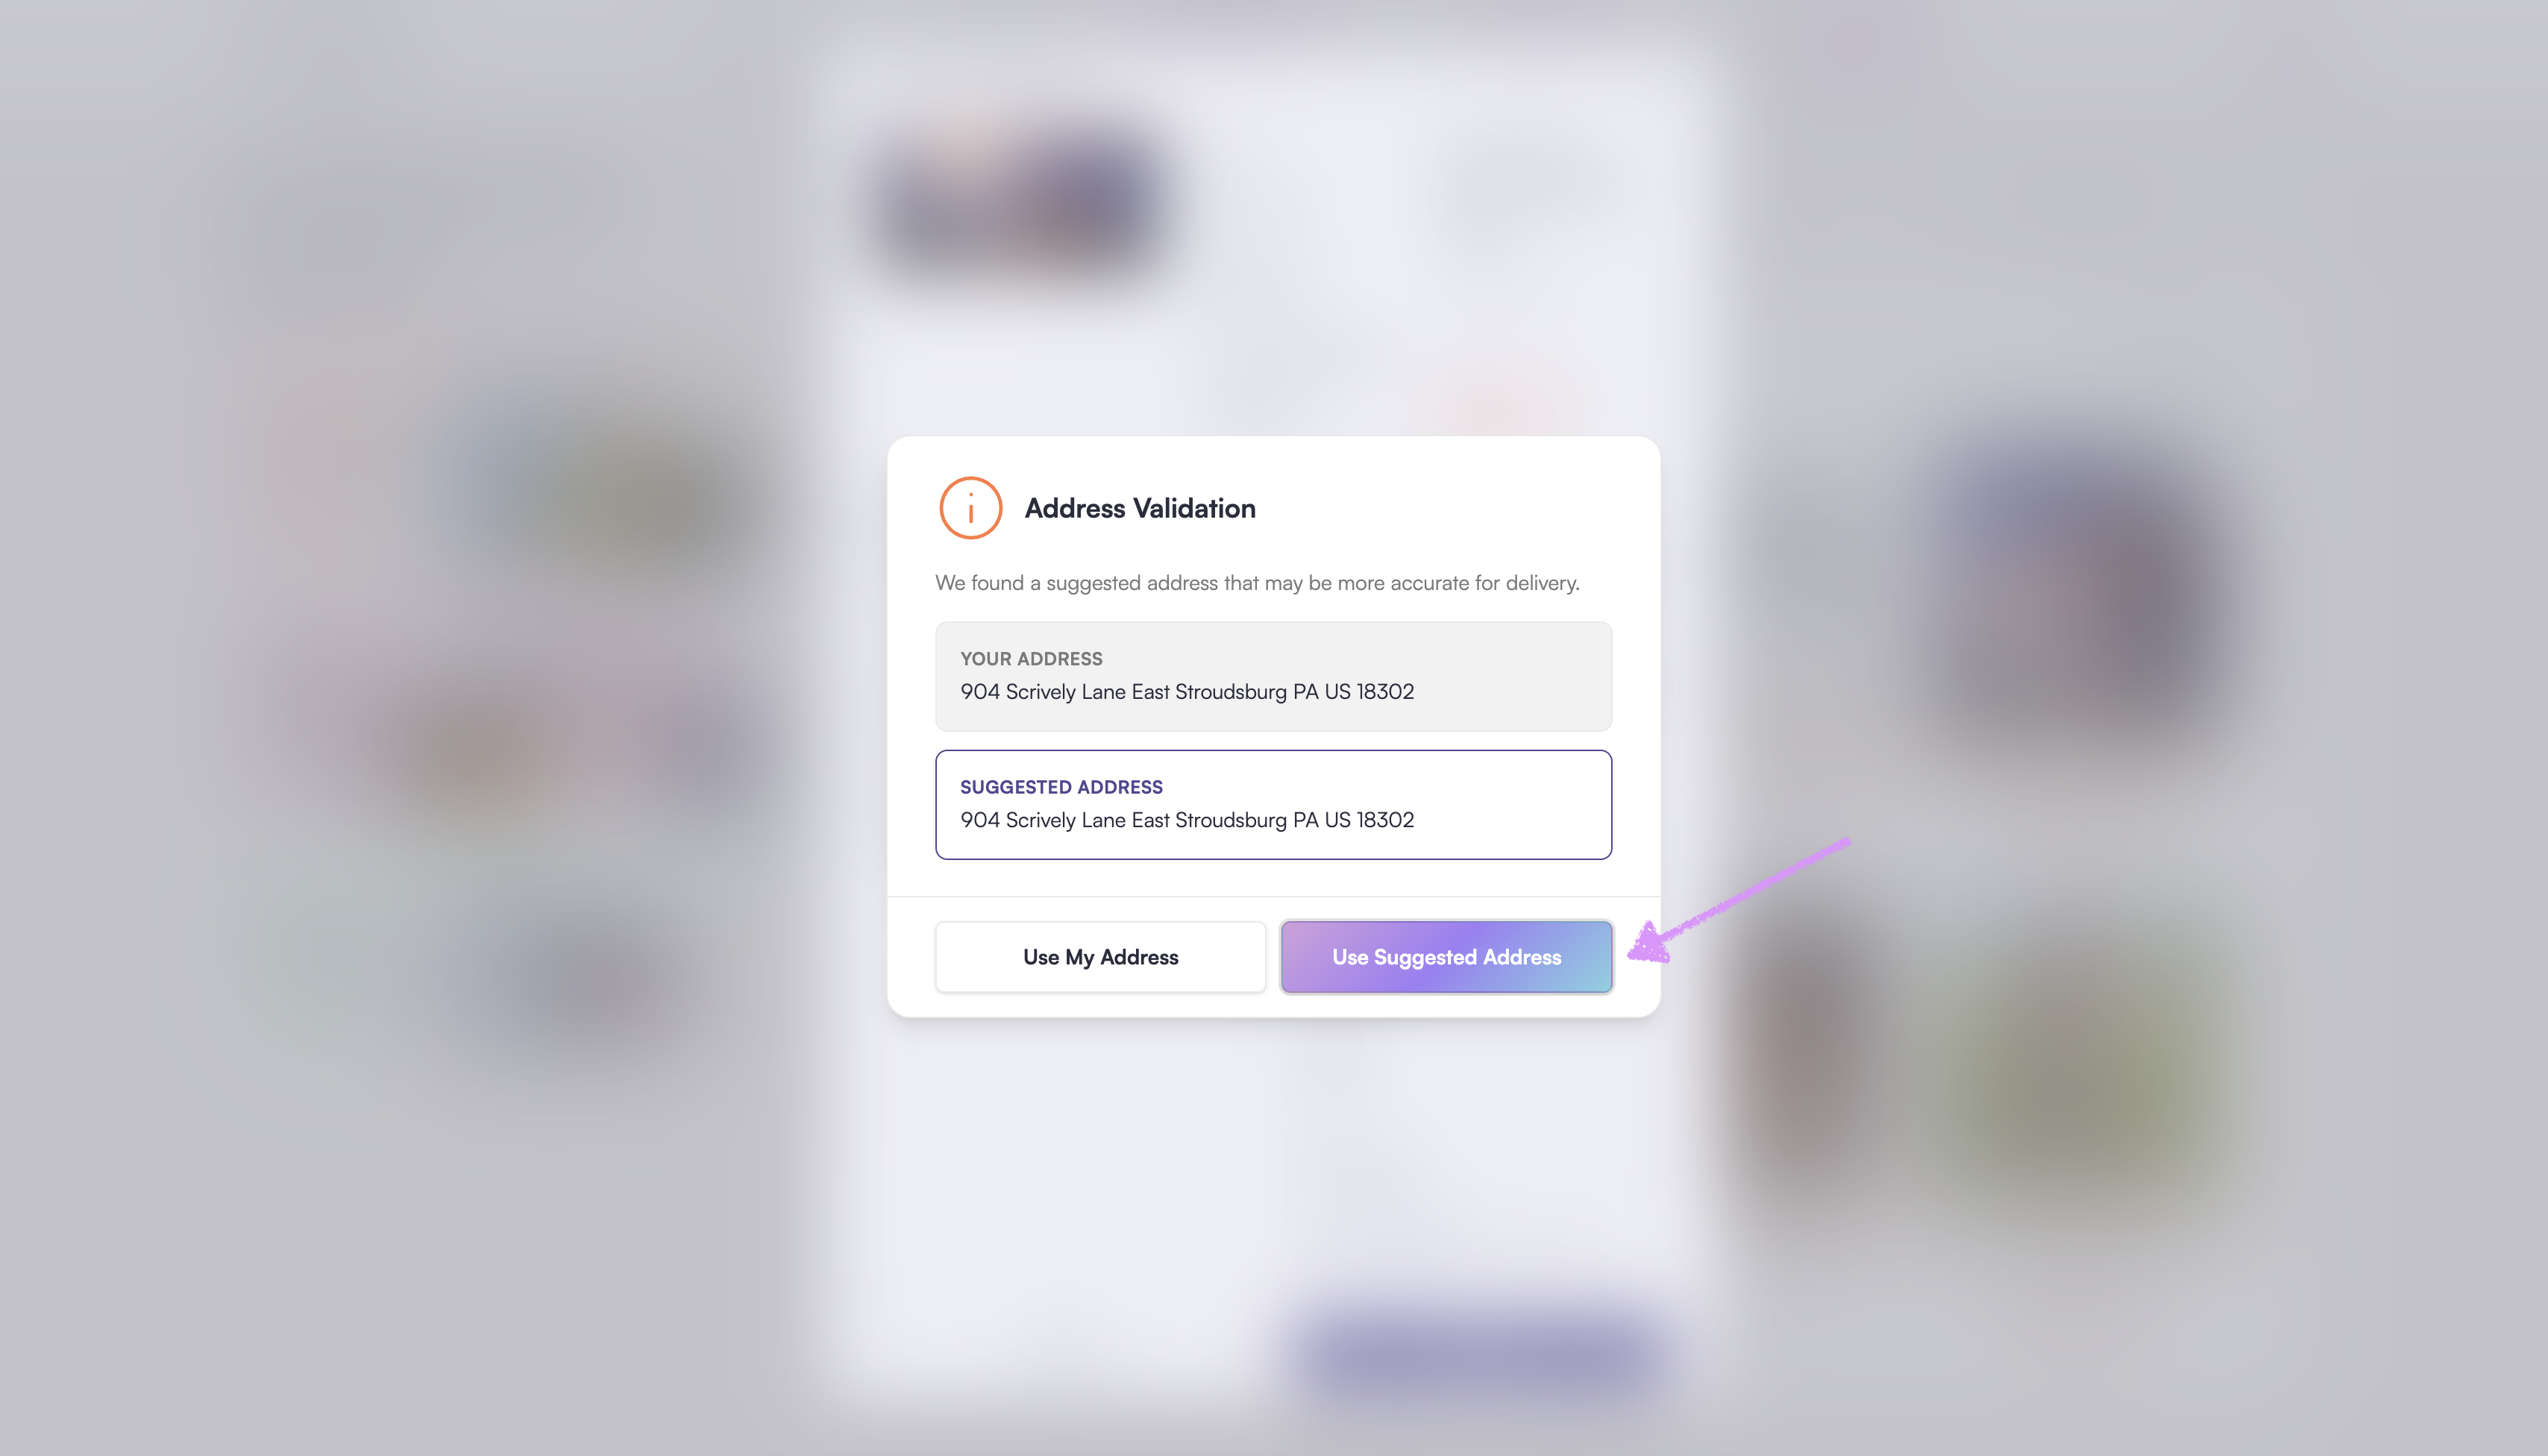Click the blurred dark thumbnail at lower left
This screenshot has height=1456, width=2548.
tap(590, 975)
